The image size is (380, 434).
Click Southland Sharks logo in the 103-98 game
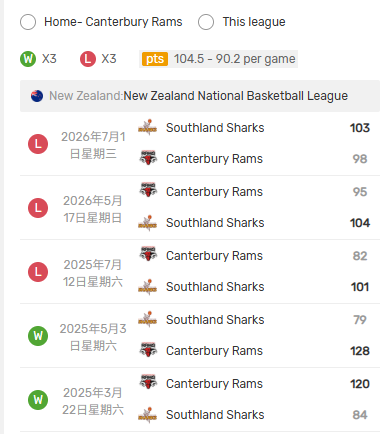click(148, 127)
